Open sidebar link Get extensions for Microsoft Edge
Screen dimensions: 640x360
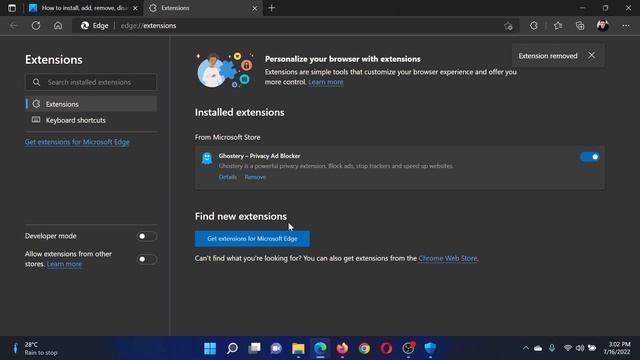click(x=77, y=142)
